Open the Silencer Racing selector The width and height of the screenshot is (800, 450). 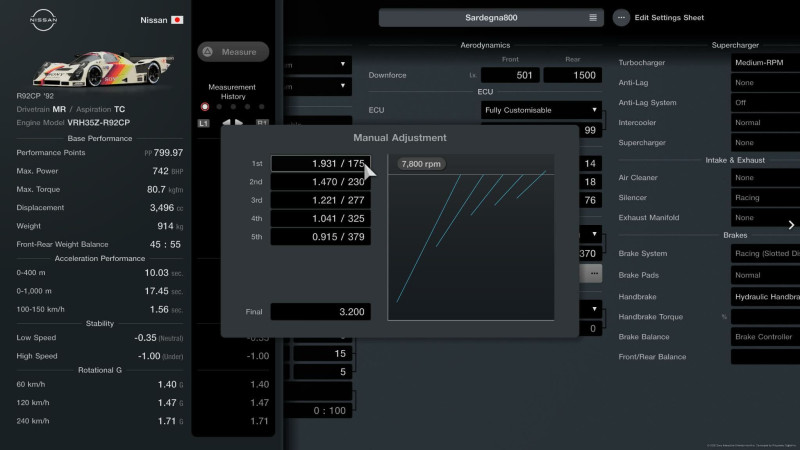pos(765,197)
